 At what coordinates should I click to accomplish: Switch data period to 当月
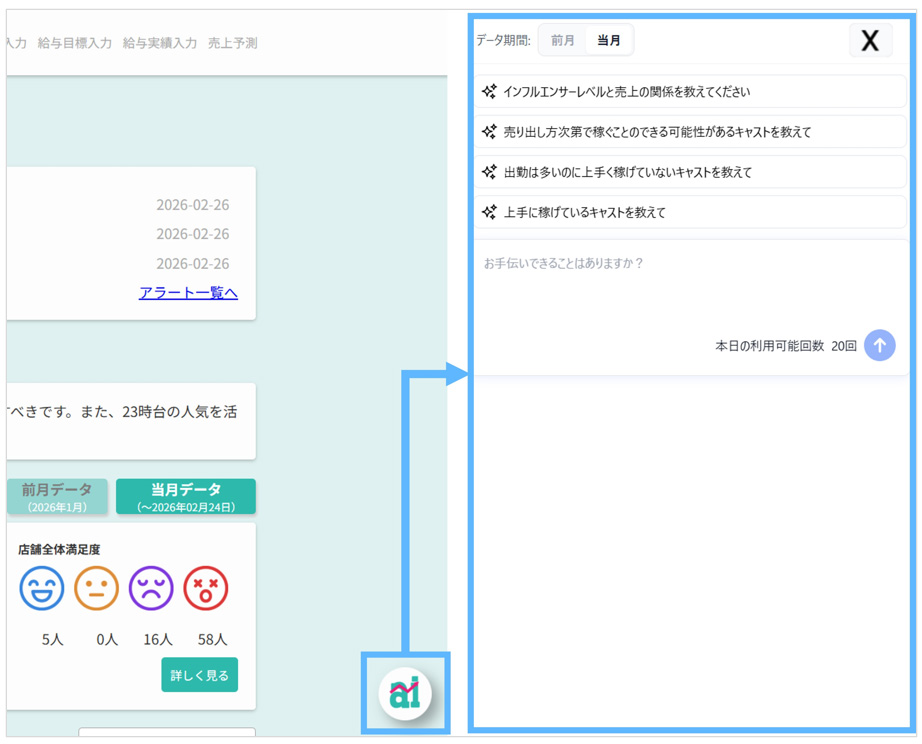pyautogui.click(x=609, y=41)
